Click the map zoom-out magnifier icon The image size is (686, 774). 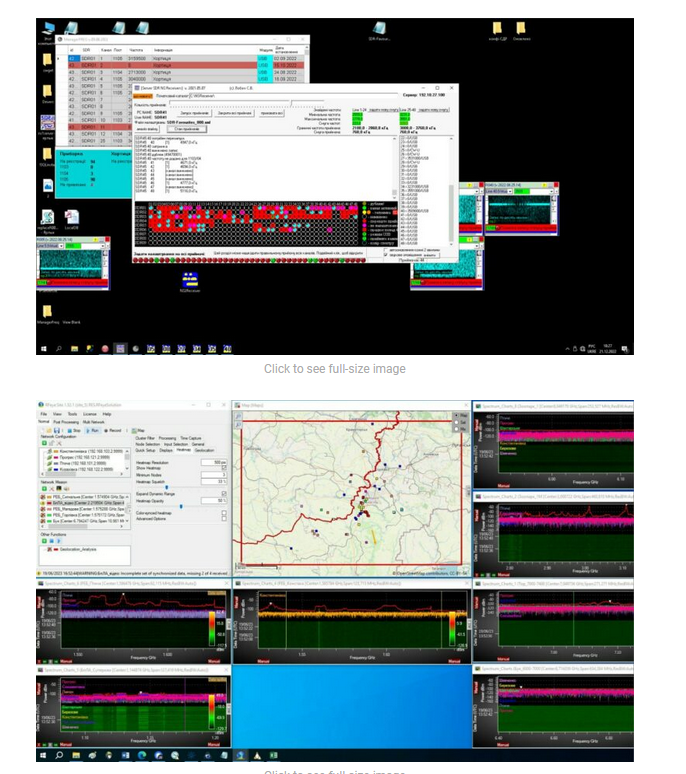[238, 425]
